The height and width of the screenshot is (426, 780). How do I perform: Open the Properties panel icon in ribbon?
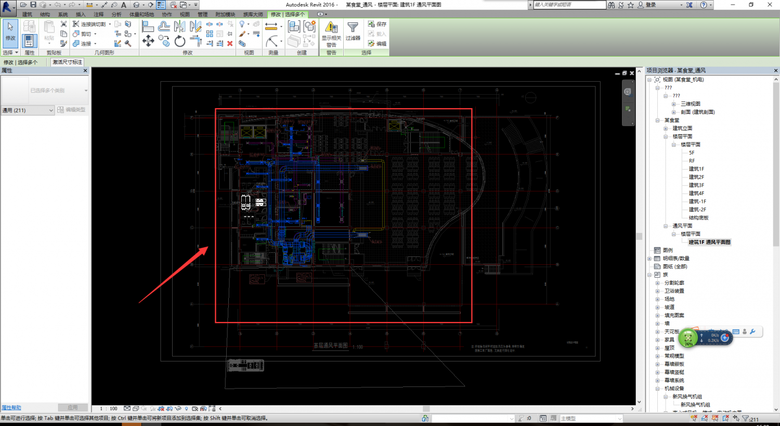29,41
